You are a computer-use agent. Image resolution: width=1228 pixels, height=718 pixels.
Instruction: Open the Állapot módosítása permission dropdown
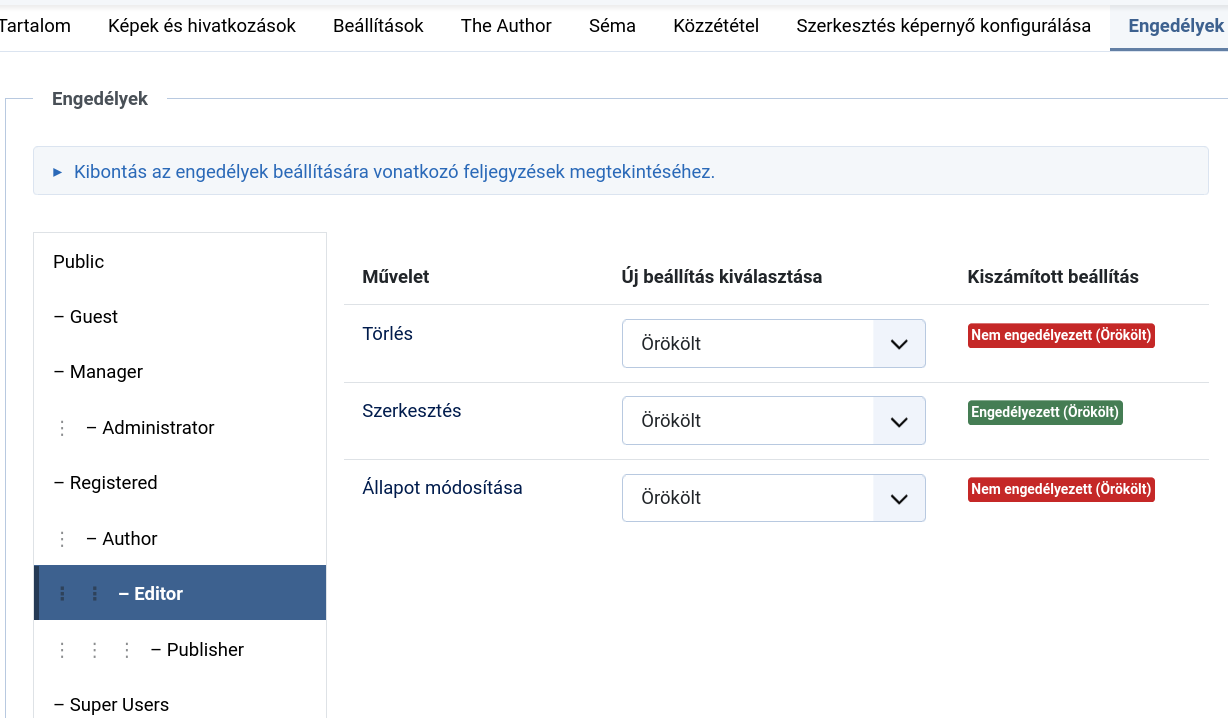point(774,498)
